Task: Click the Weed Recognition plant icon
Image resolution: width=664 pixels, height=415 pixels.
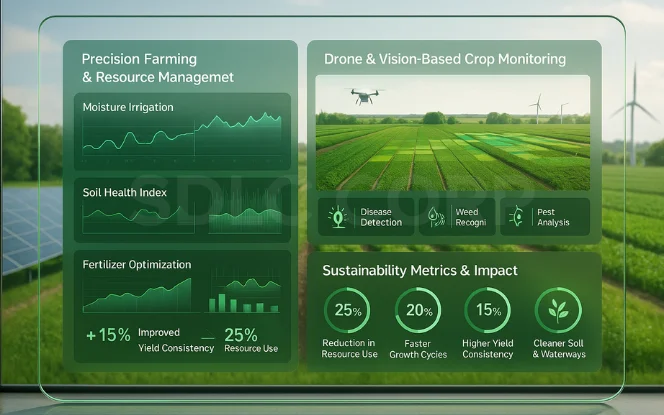Action: point(433,216)
